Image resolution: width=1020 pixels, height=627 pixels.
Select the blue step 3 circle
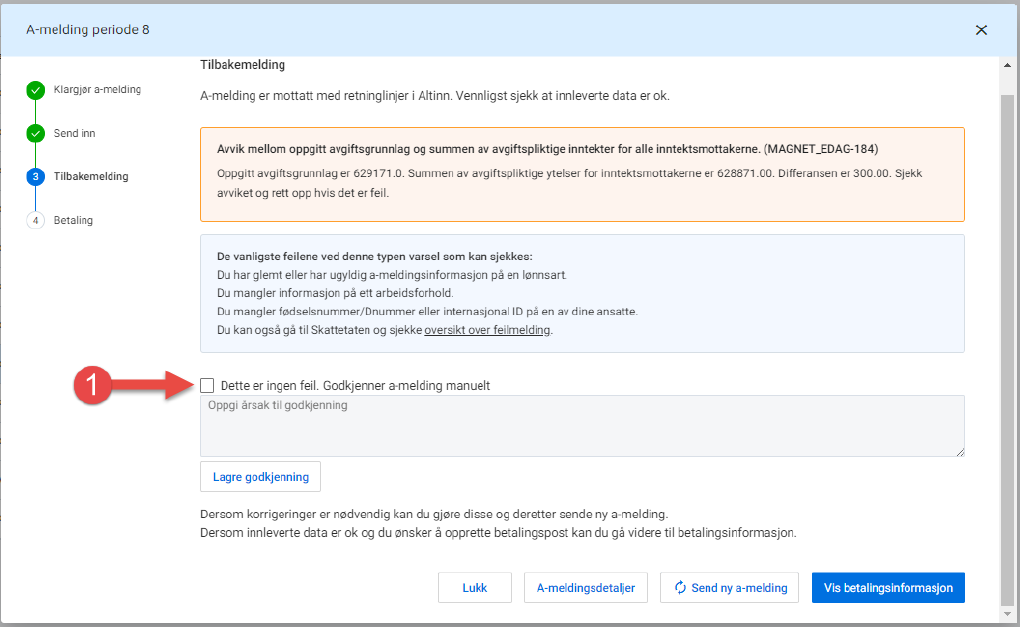click(x=36, y=177)
